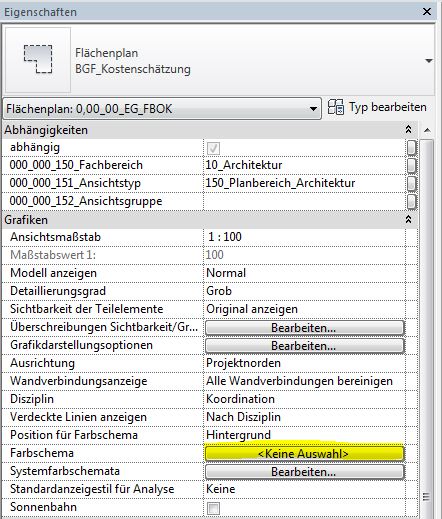Open the type selector dropdown arrow
The image size is (442, 519).
pos(429,61)
